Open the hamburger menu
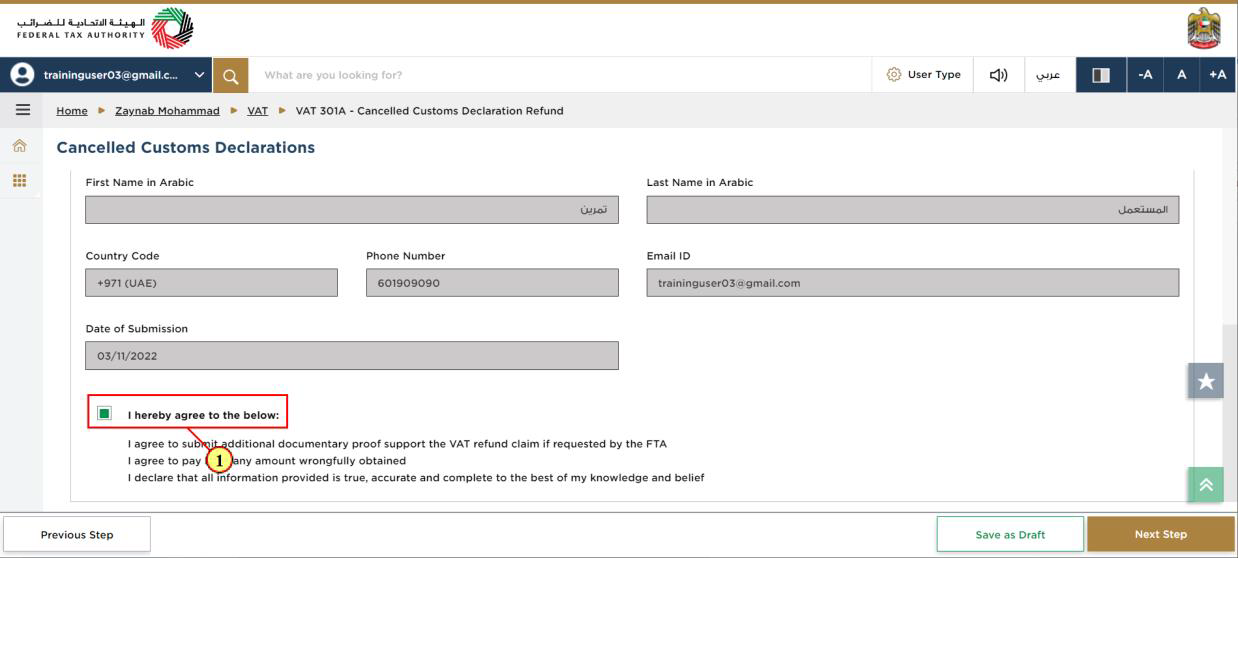This screenshot has width=1238, height=648. click(21, 110)
